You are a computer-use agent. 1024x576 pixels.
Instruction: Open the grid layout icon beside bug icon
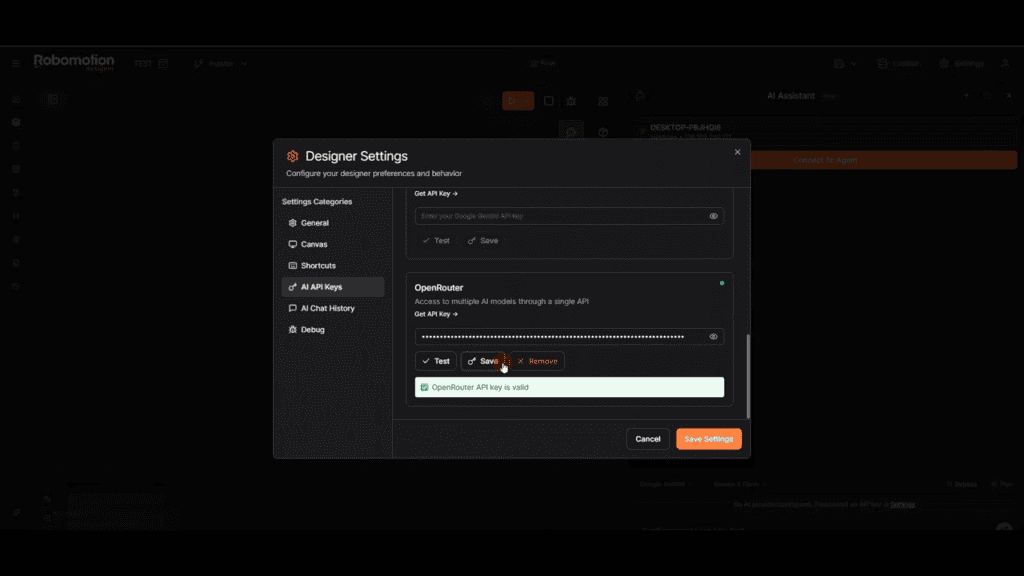[x=603, y=101]
